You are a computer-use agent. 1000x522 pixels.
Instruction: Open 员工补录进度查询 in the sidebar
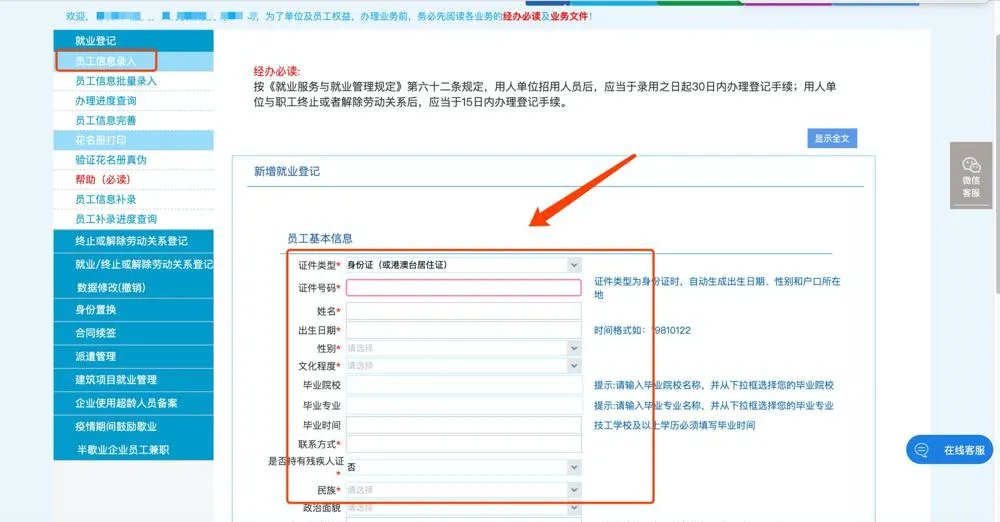(134, 220)
